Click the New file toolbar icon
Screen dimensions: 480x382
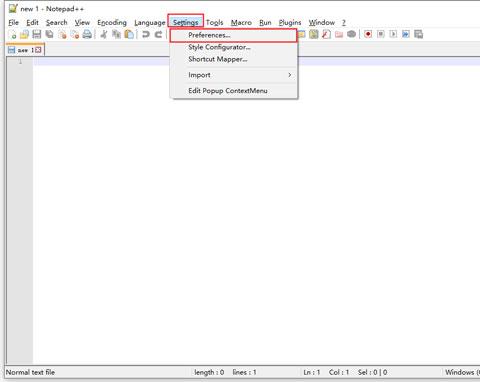pos(12,34)
